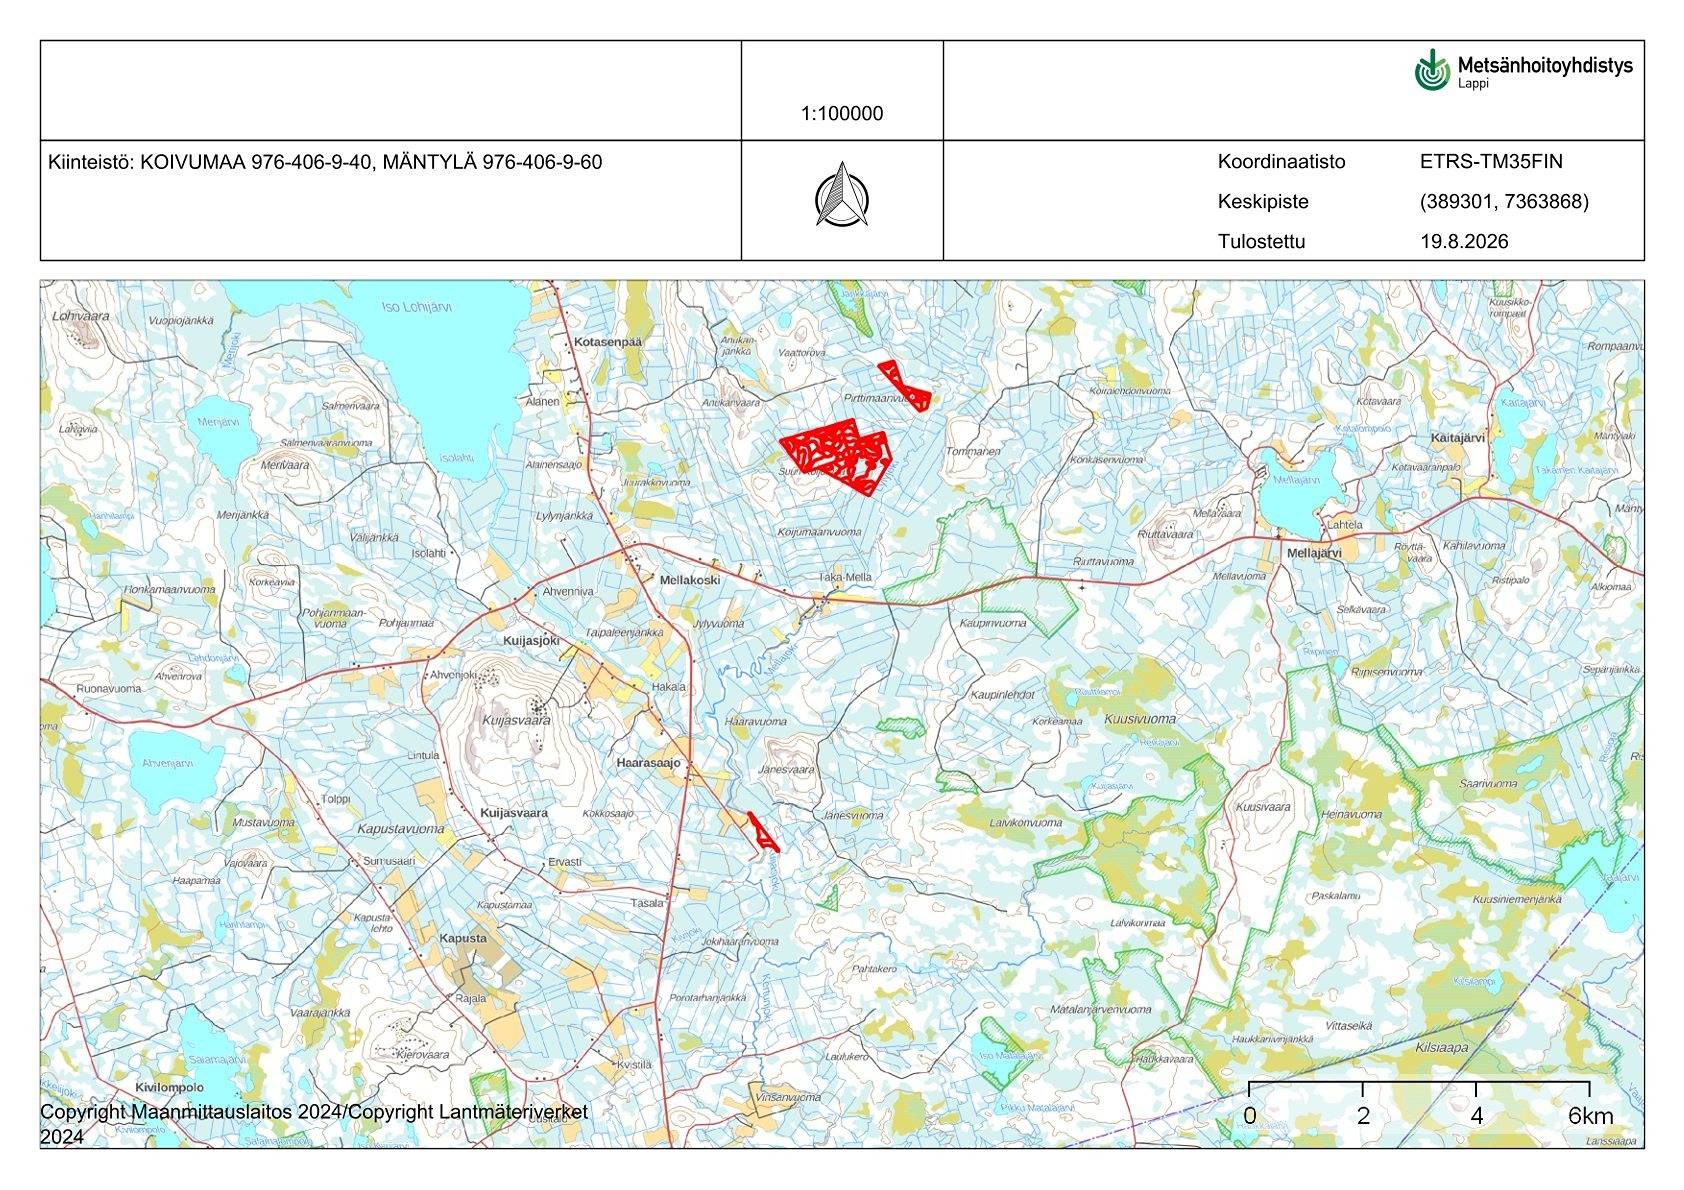Image resolution: width=1684 pixels, height=1190 pixels.
Task: Click the Jänesvaara hill label
Action: 787,770
